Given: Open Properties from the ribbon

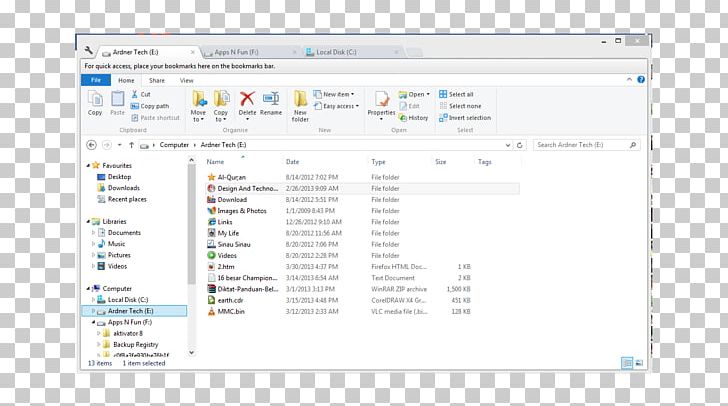Looking at the screenshot, I should click(381, 102).
